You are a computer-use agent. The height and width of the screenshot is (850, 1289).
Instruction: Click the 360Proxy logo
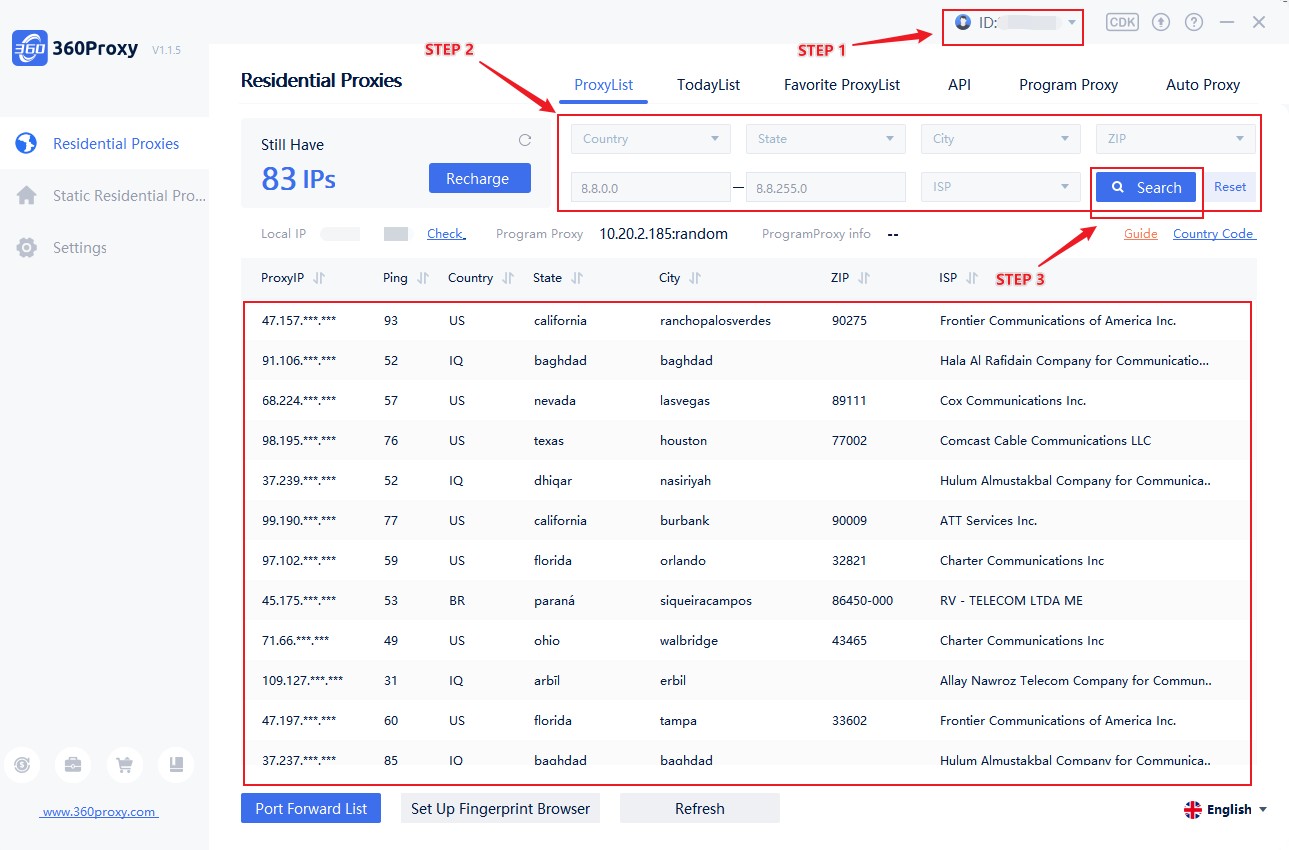[x=29, y=49]
